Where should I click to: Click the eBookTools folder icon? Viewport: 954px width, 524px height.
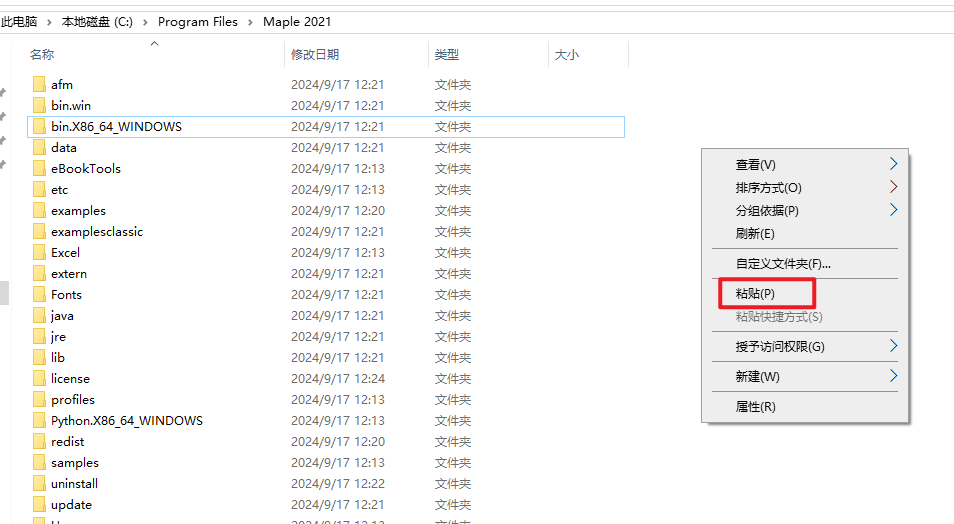(x=40, y=168)
